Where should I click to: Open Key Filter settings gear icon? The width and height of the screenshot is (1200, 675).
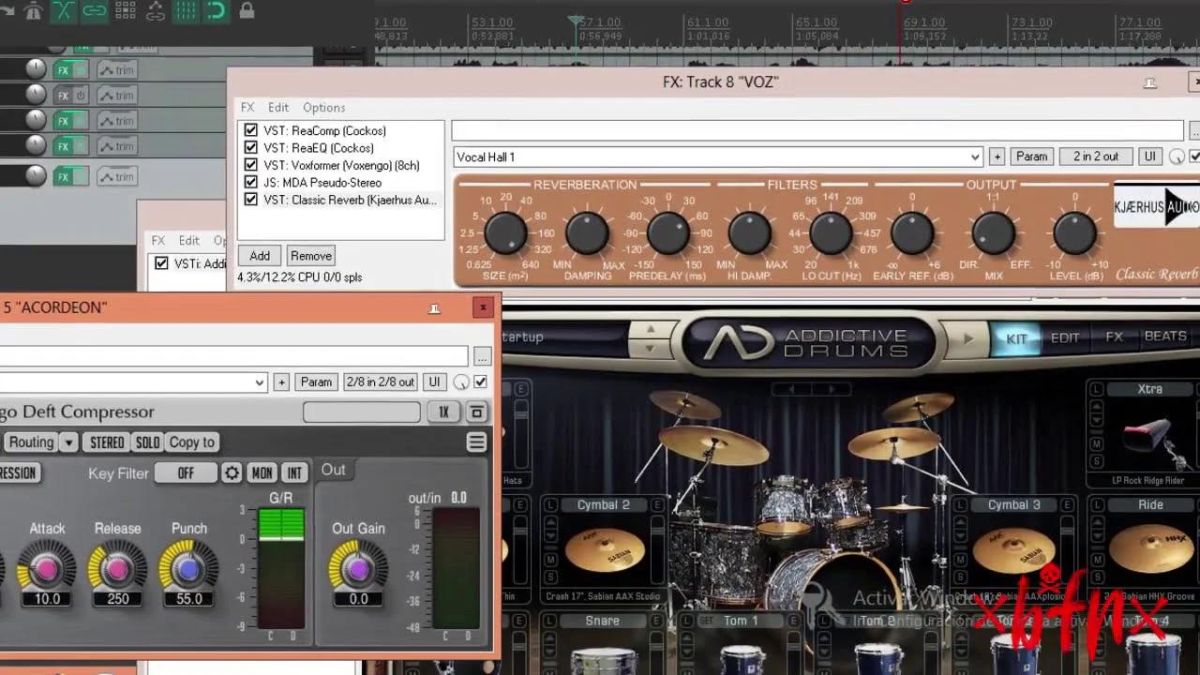tap(232, 473)
